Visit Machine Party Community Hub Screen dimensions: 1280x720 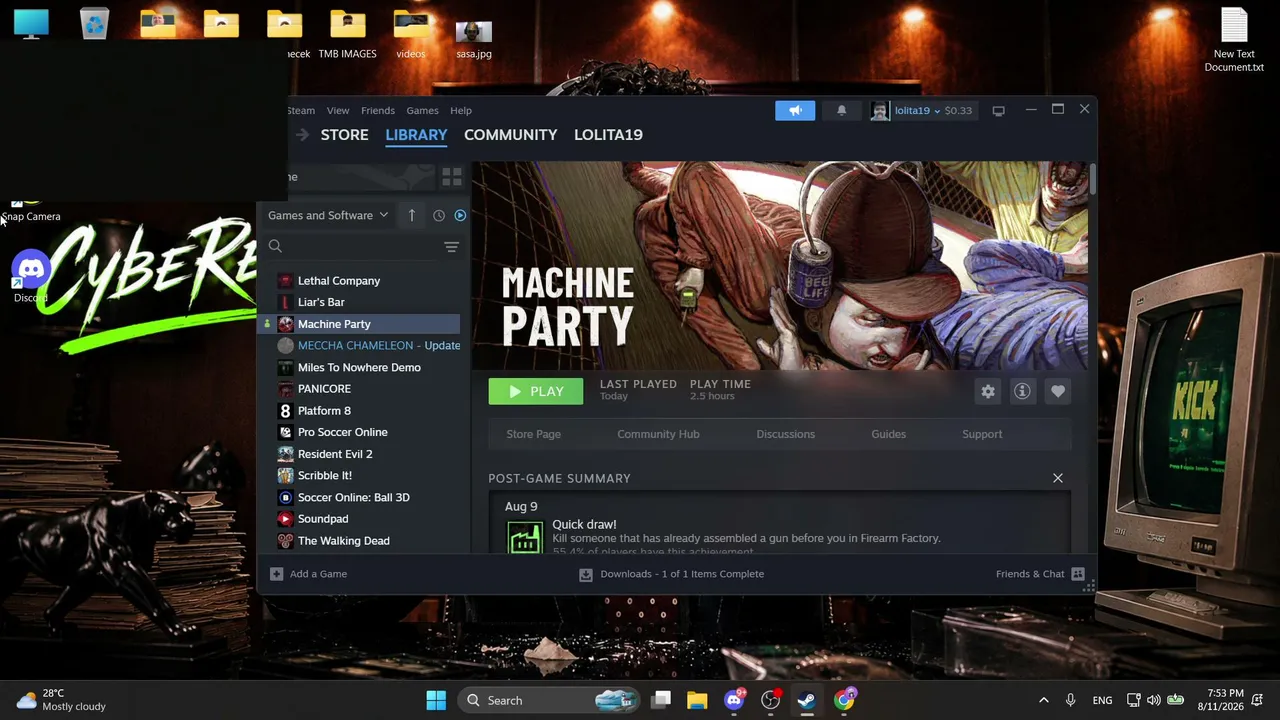click(658, 434)
